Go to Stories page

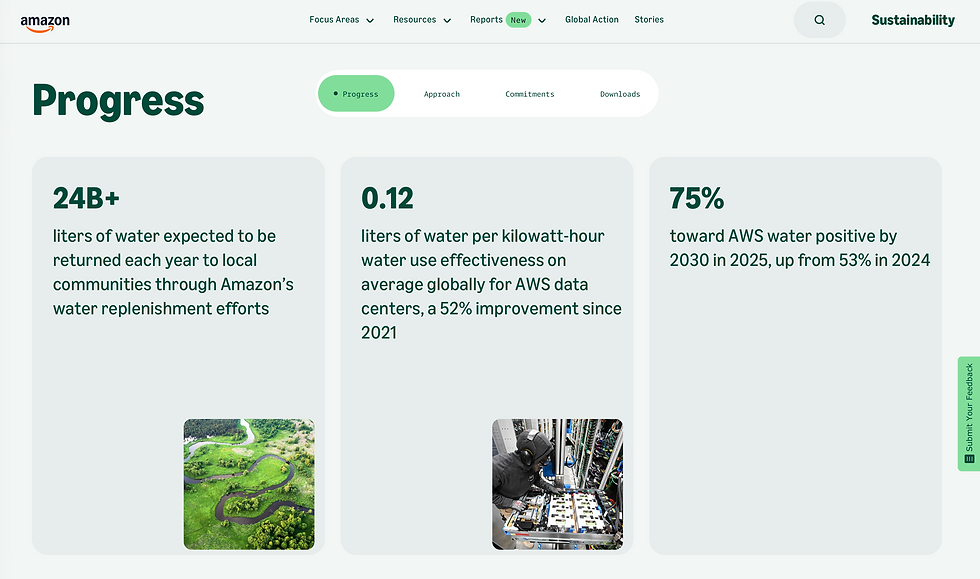click(649, 20)
